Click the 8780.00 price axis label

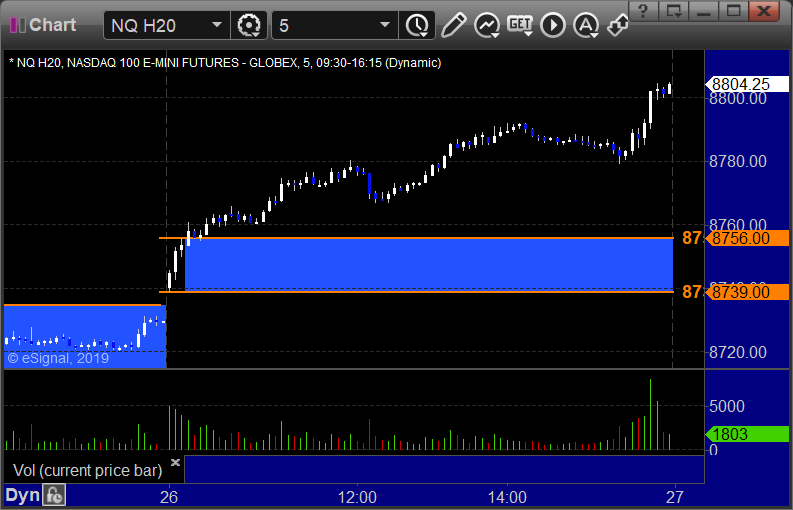coord(738,161)
